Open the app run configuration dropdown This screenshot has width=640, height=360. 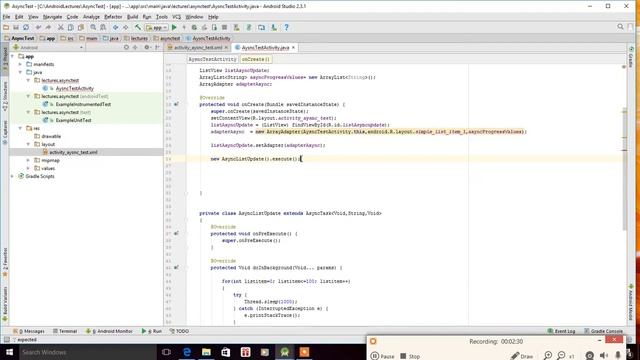[x=157, y=28]
